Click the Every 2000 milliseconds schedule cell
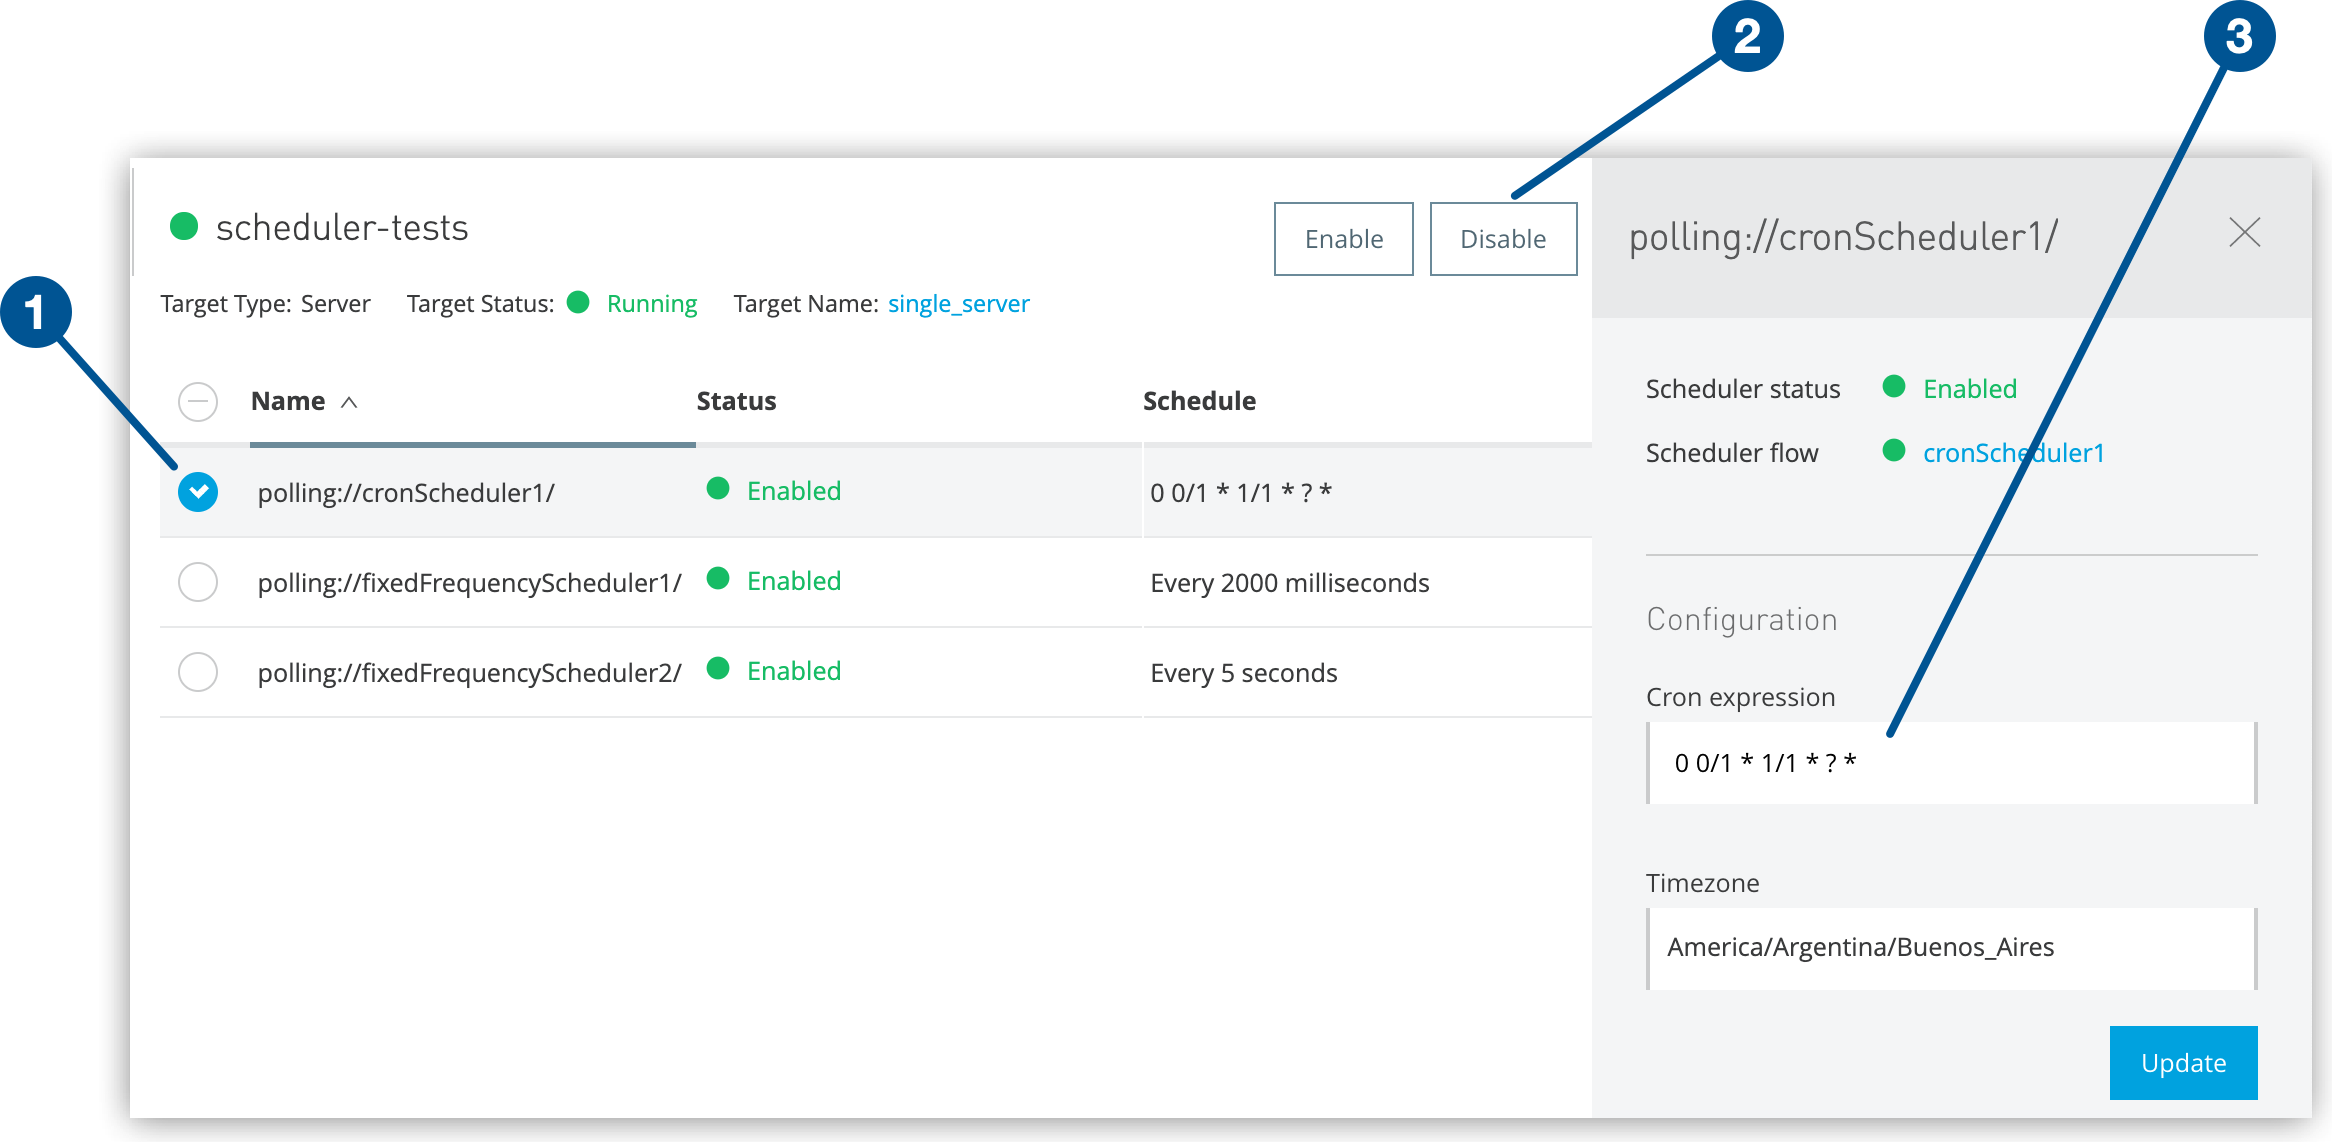The height and width of the screenshot is (1142, 2332). [x=1290, y=583]
